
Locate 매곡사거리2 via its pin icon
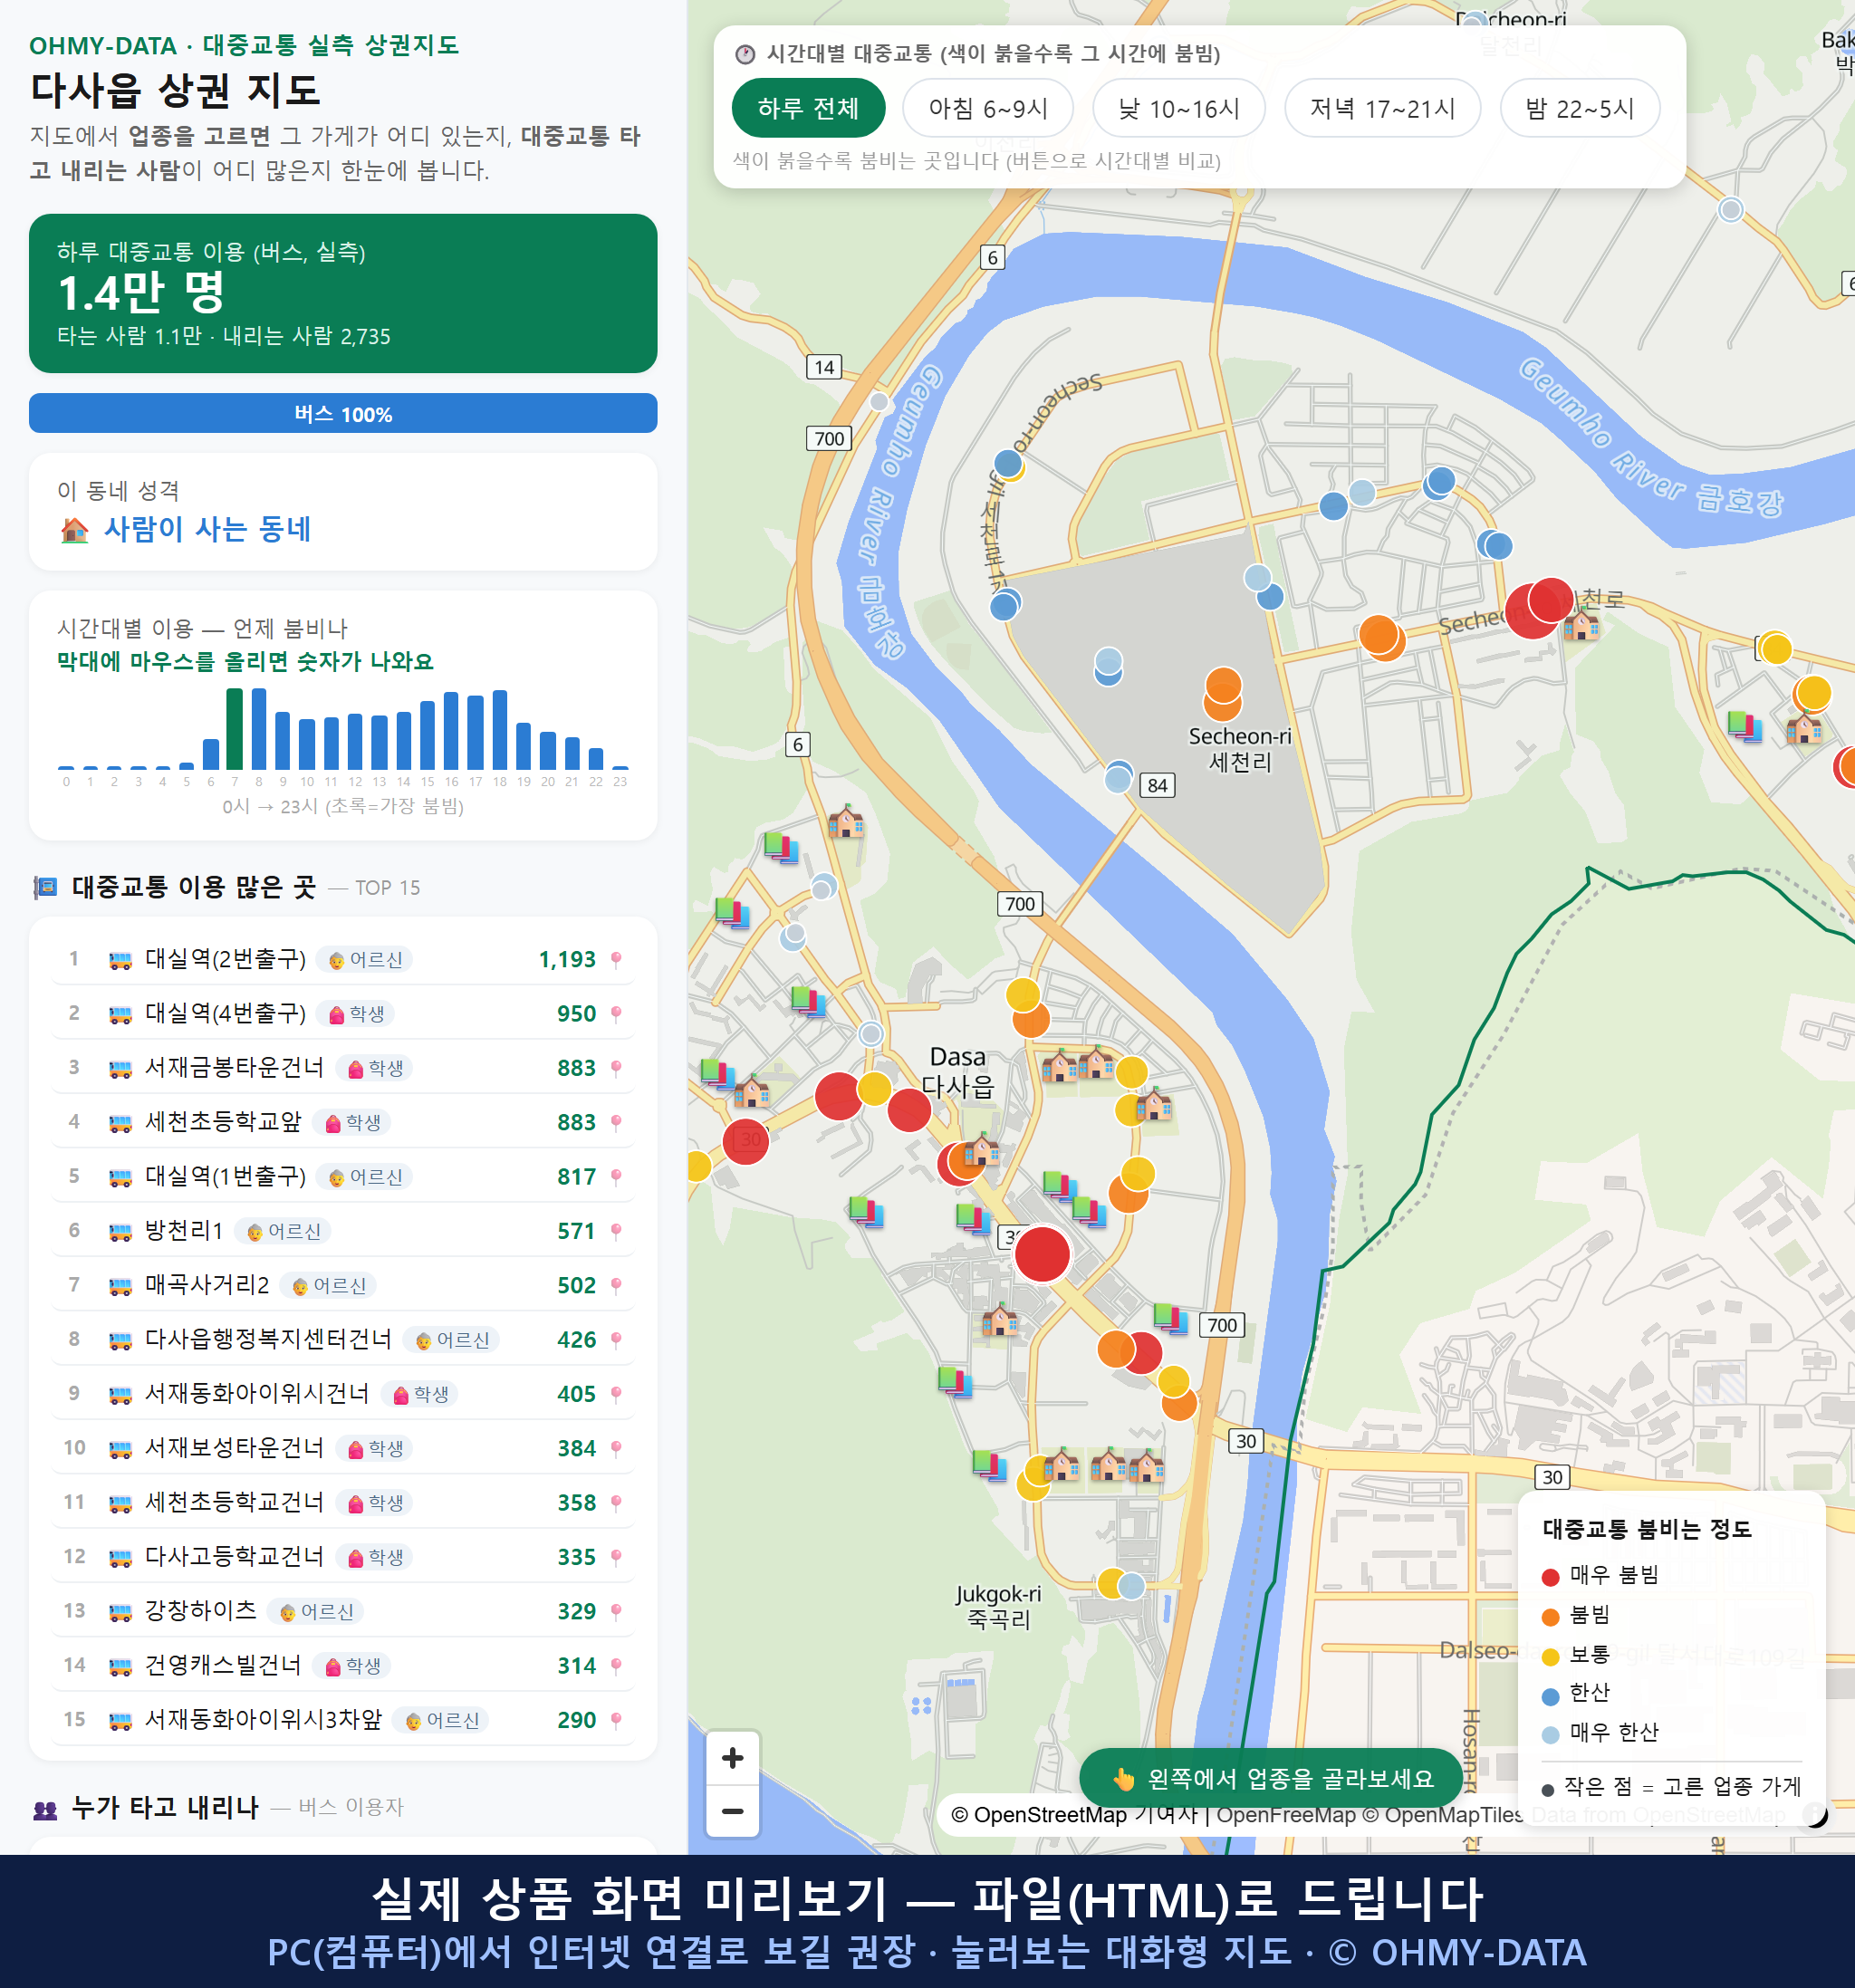616,1286
